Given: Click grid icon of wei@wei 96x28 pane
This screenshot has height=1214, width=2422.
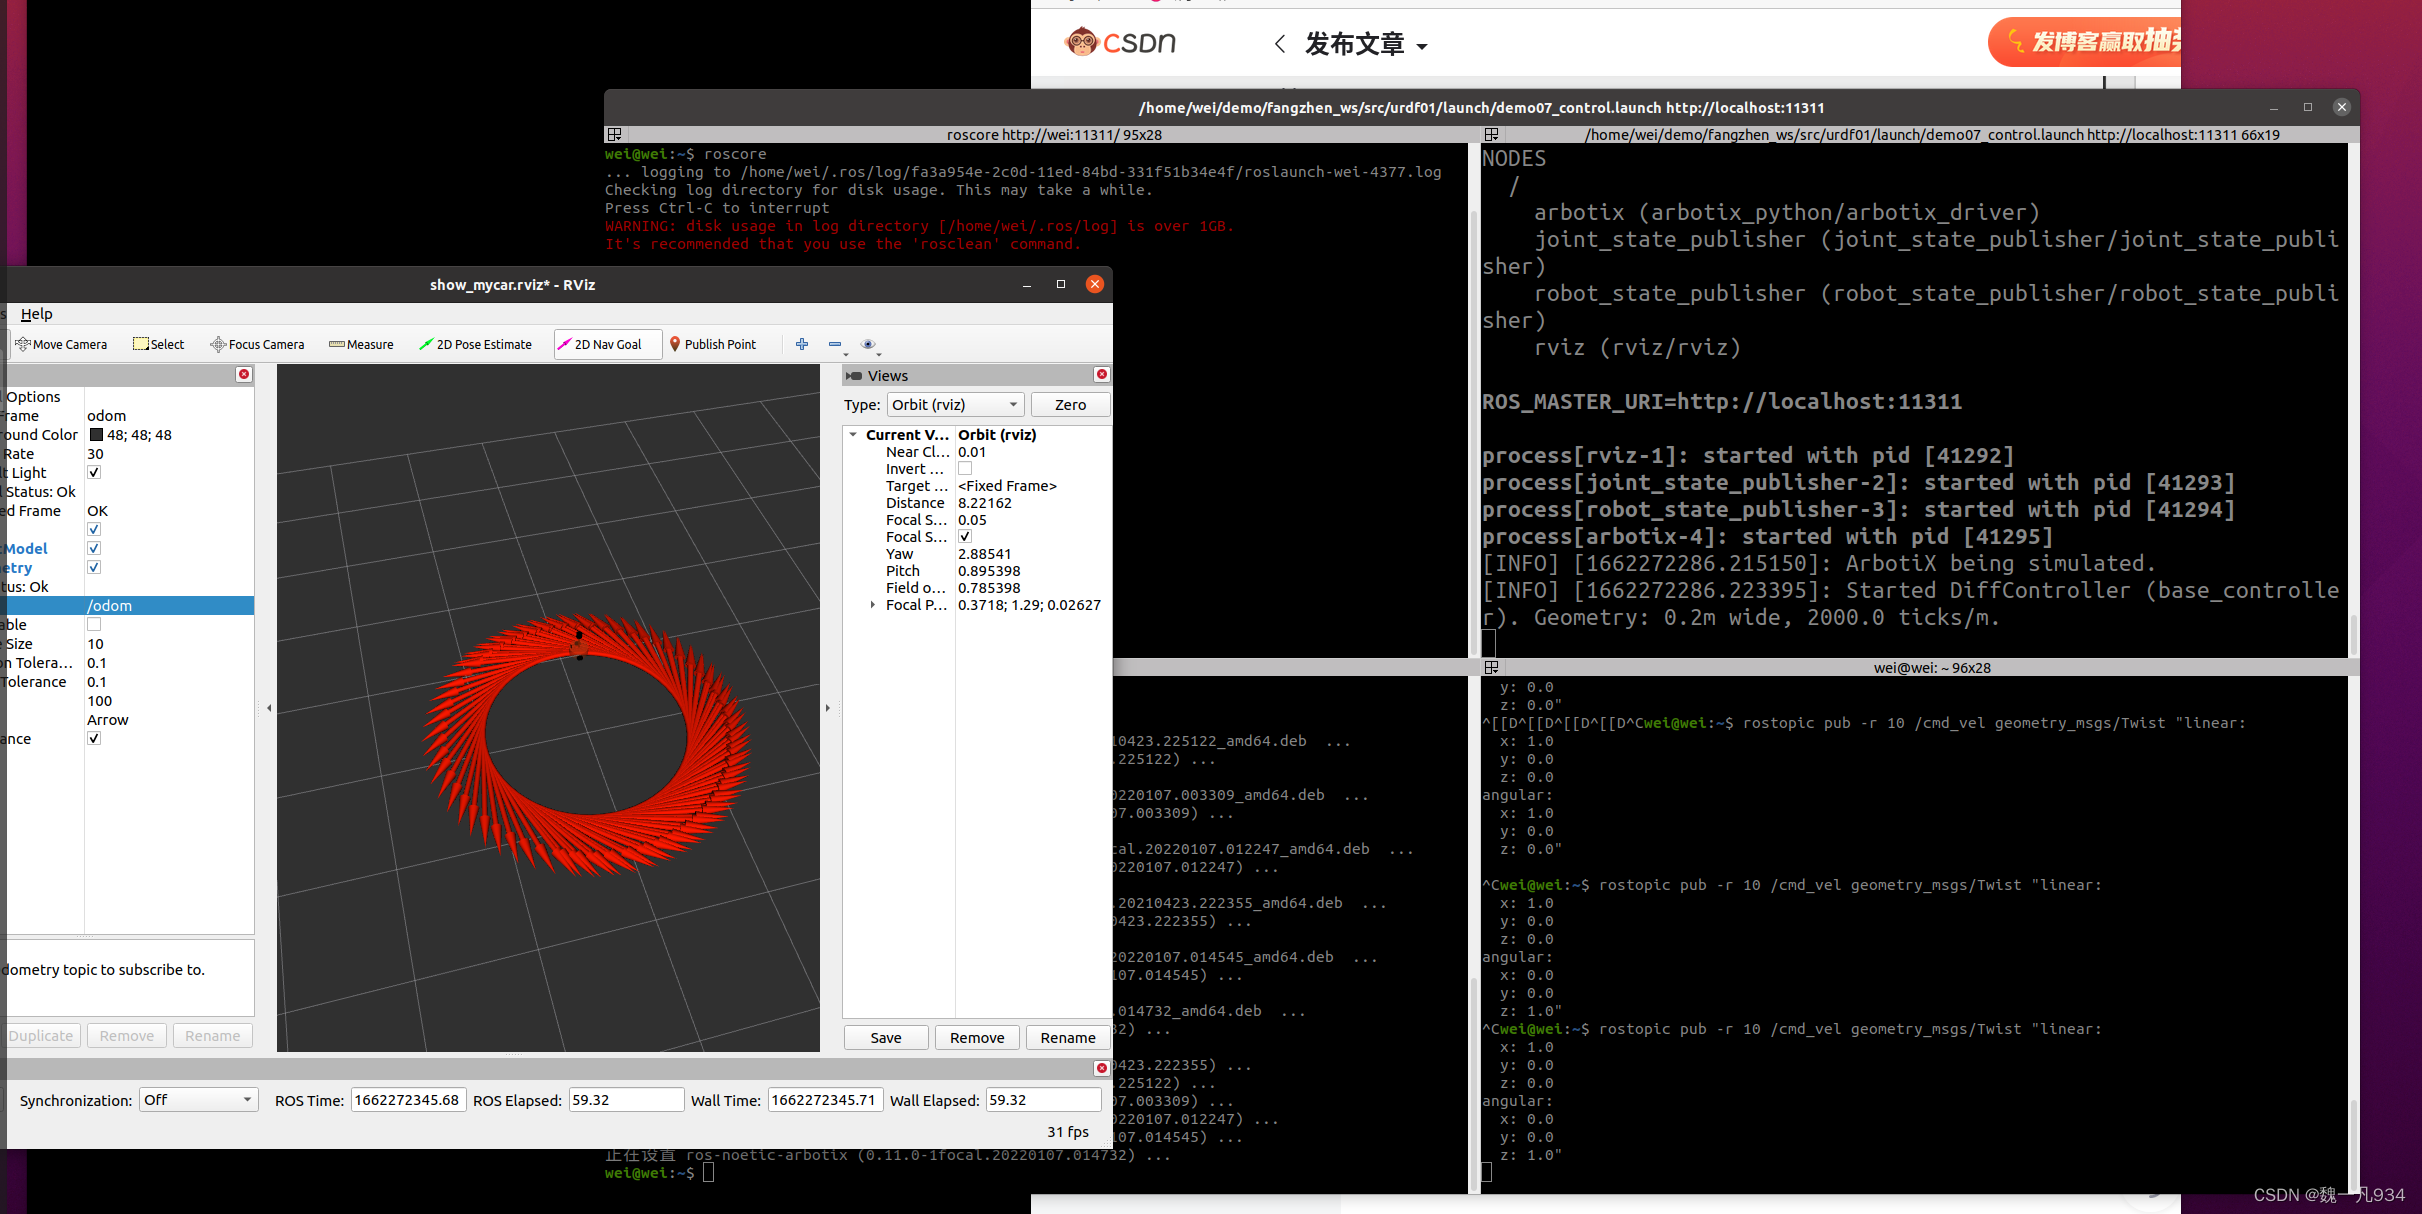Looking at the screenshot, I should tap(1491, 667).
